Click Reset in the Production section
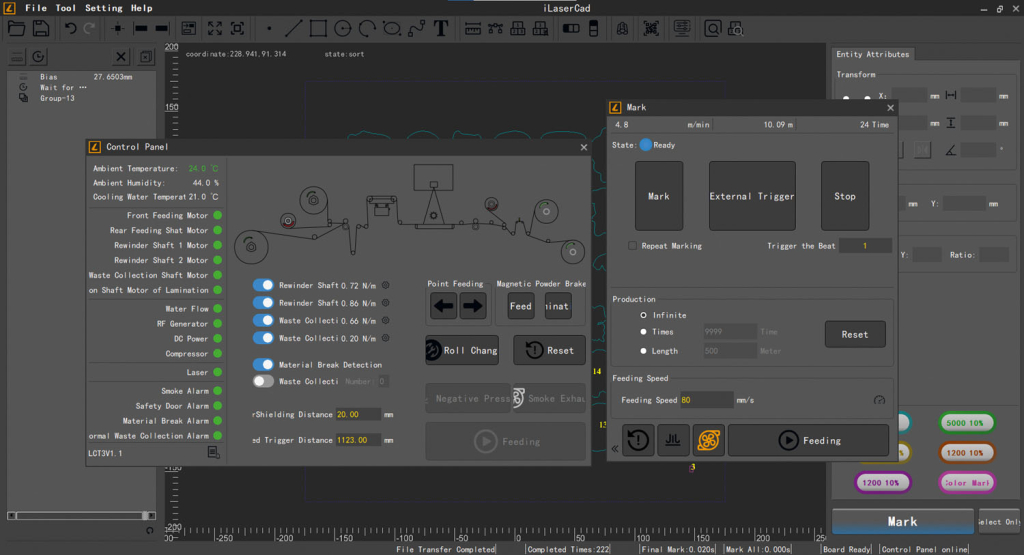 (855, 334)
